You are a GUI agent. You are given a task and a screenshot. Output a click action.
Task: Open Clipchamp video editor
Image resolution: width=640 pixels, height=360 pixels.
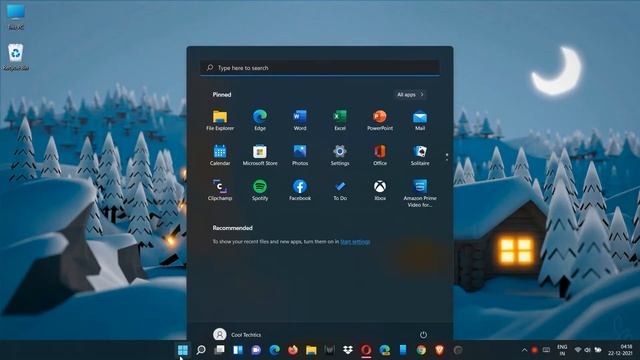point(220,190)
